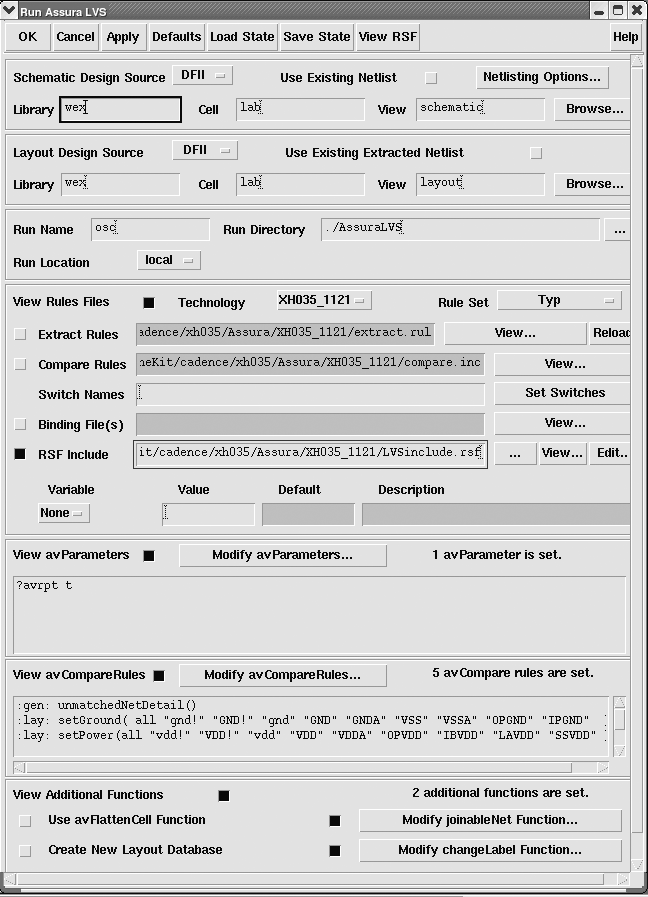Click avCompareRules list horizontal scrollbar
The height and width of the screenshot is (897, 648).
(x=311, y=768)
